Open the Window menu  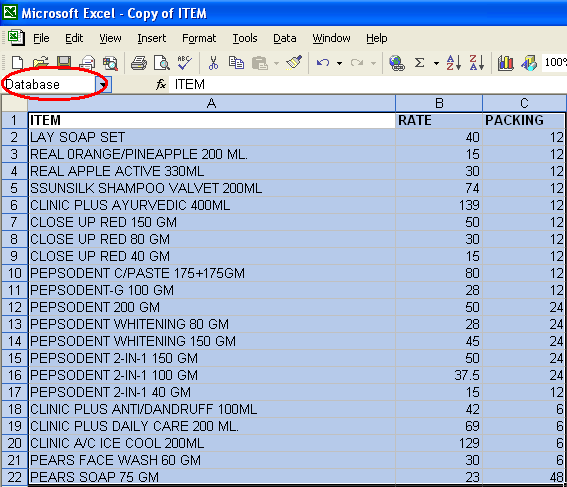click(331, 38)
